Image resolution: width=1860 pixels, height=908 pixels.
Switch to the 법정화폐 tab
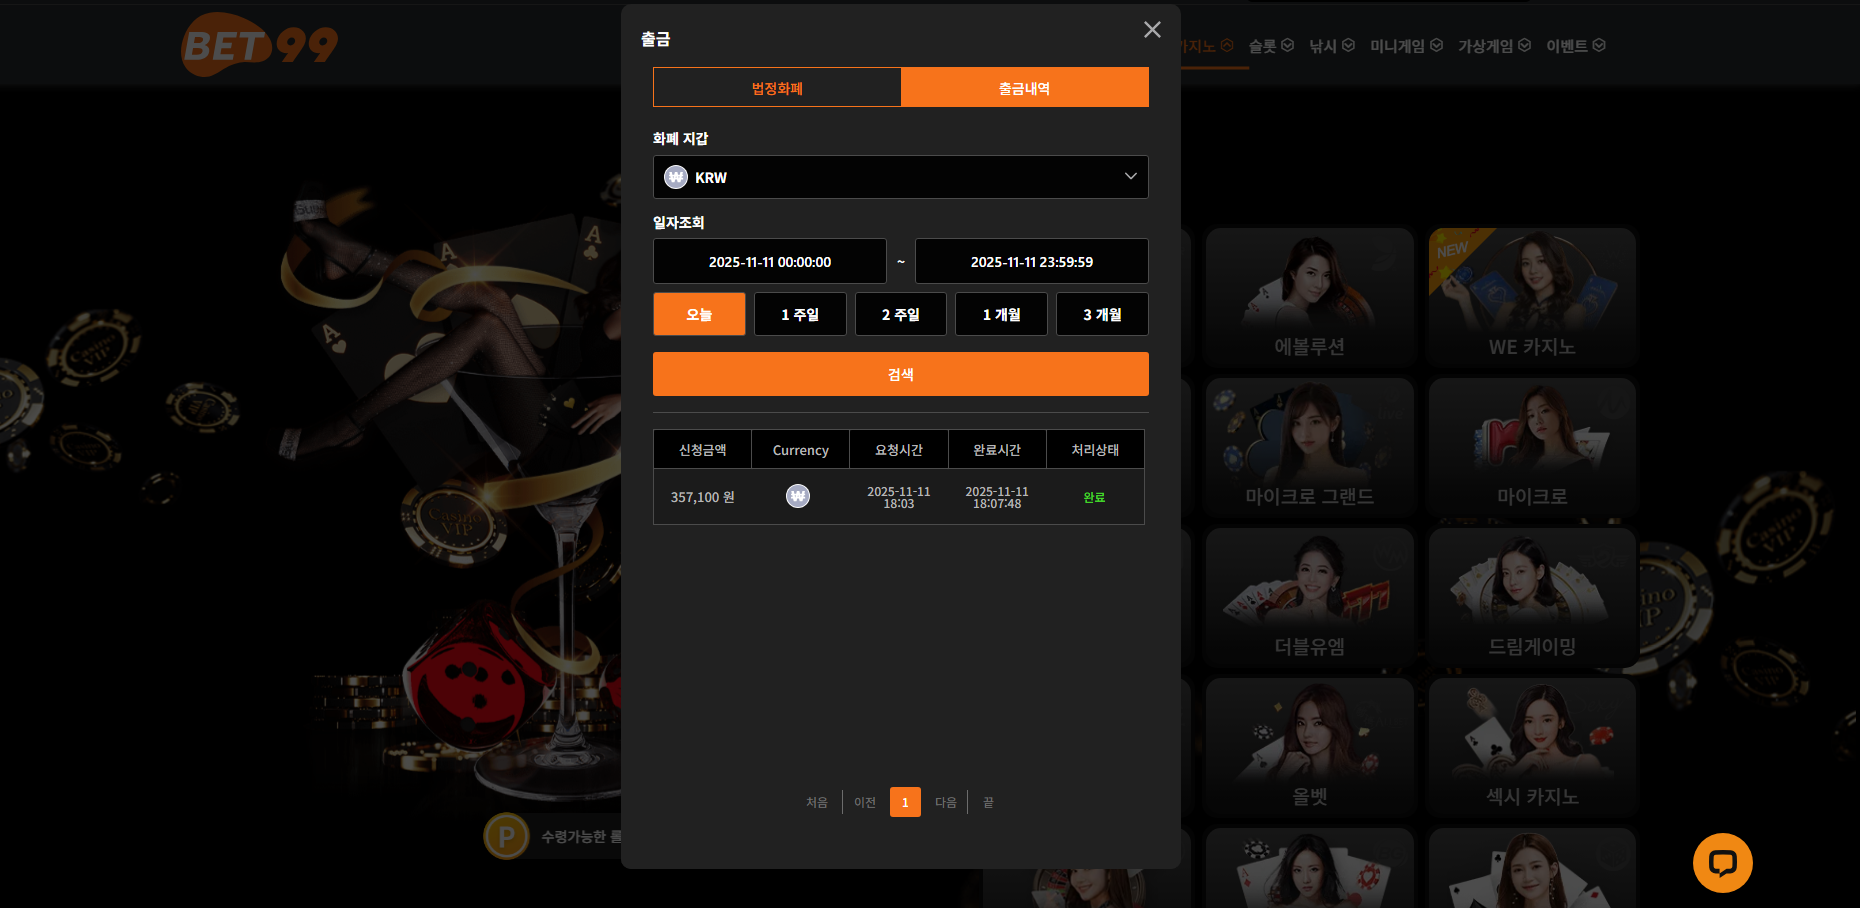777,88
